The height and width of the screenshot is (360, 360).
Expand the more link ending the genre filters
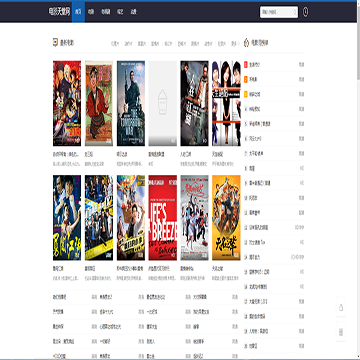point(236,43)
